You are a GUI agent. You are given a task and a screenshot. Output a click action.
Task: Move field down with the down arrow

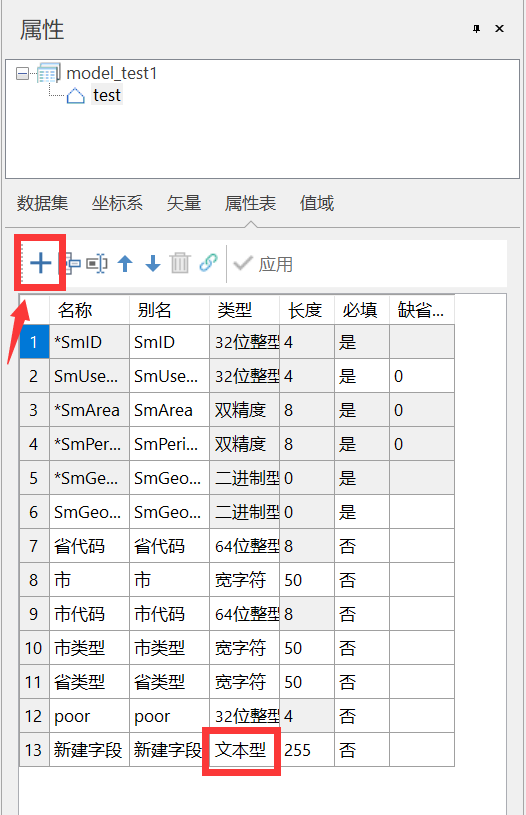coord(153,264)
